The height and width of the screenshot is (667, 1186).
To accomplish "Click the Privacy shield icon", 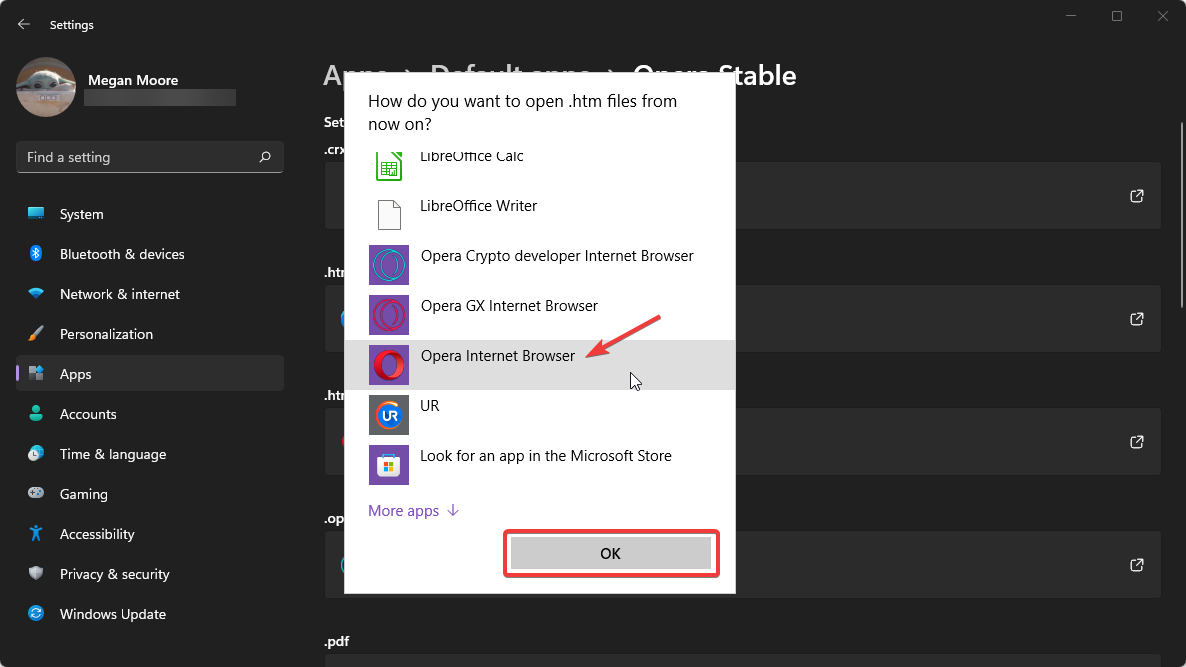I will click(36, 573).
